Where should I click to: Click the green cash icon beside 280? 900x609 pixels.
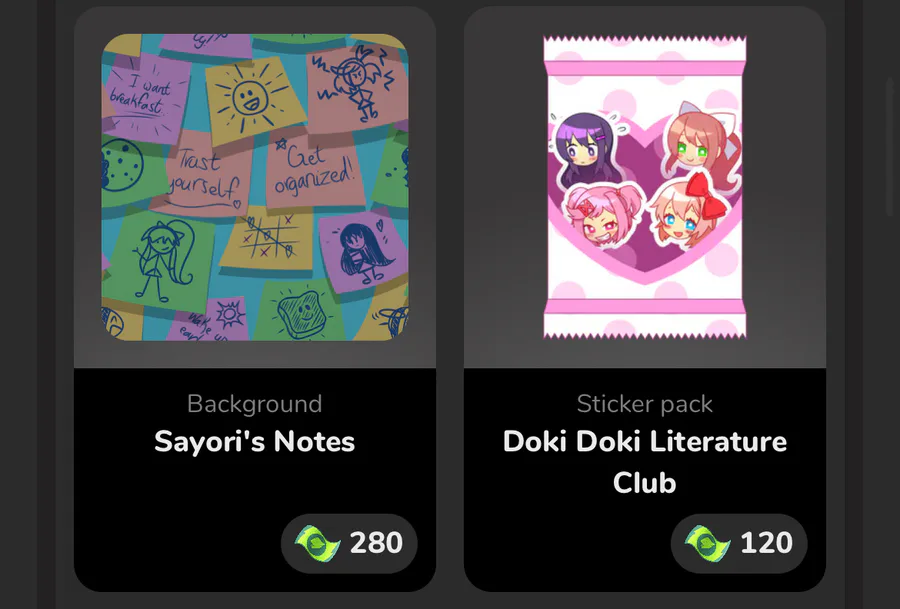point(317,544)
